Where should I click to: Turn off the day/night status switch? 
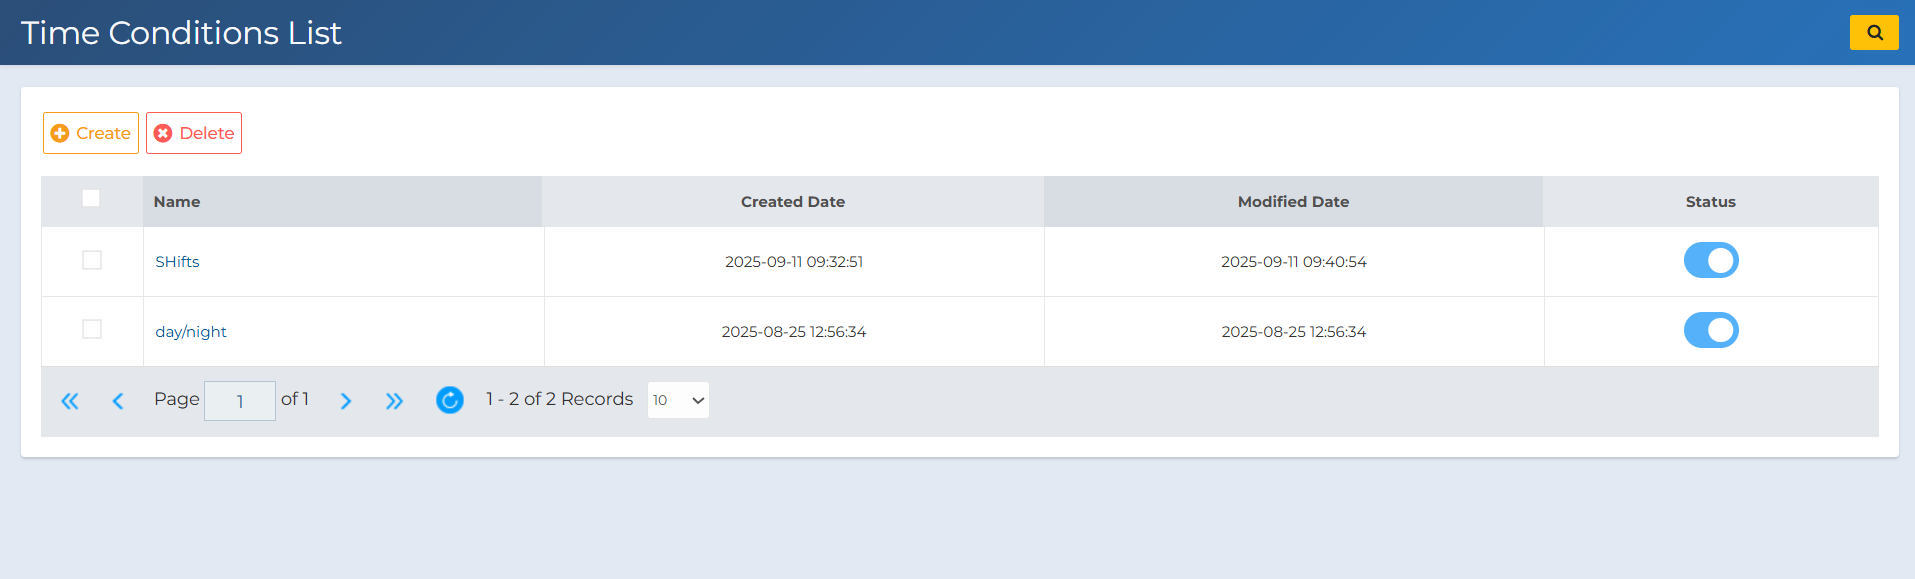pyautogui.click(x=1710, y=330)
